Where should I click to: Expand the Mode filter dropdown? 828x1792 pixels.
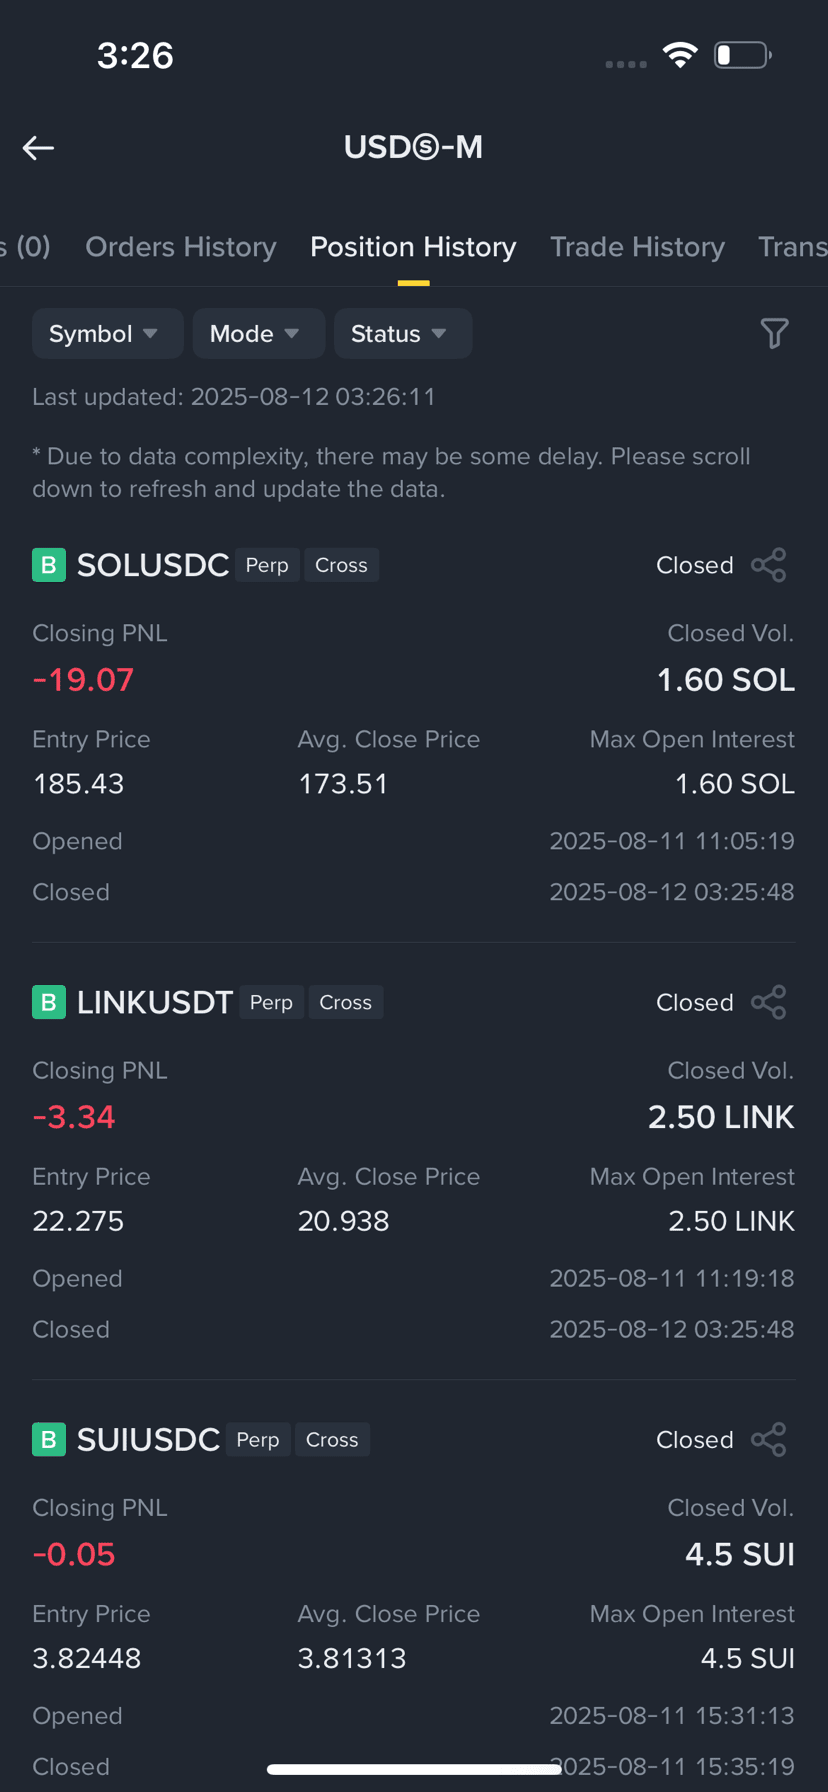258,333
